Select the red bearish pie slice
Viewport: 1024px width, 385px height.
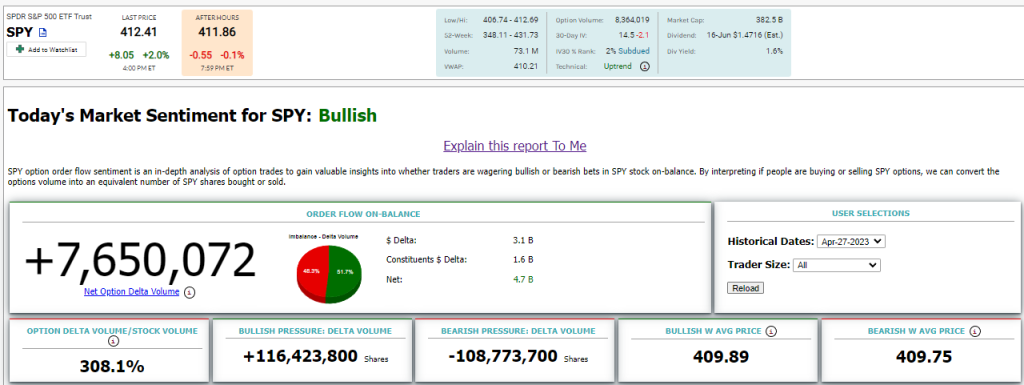311,271
